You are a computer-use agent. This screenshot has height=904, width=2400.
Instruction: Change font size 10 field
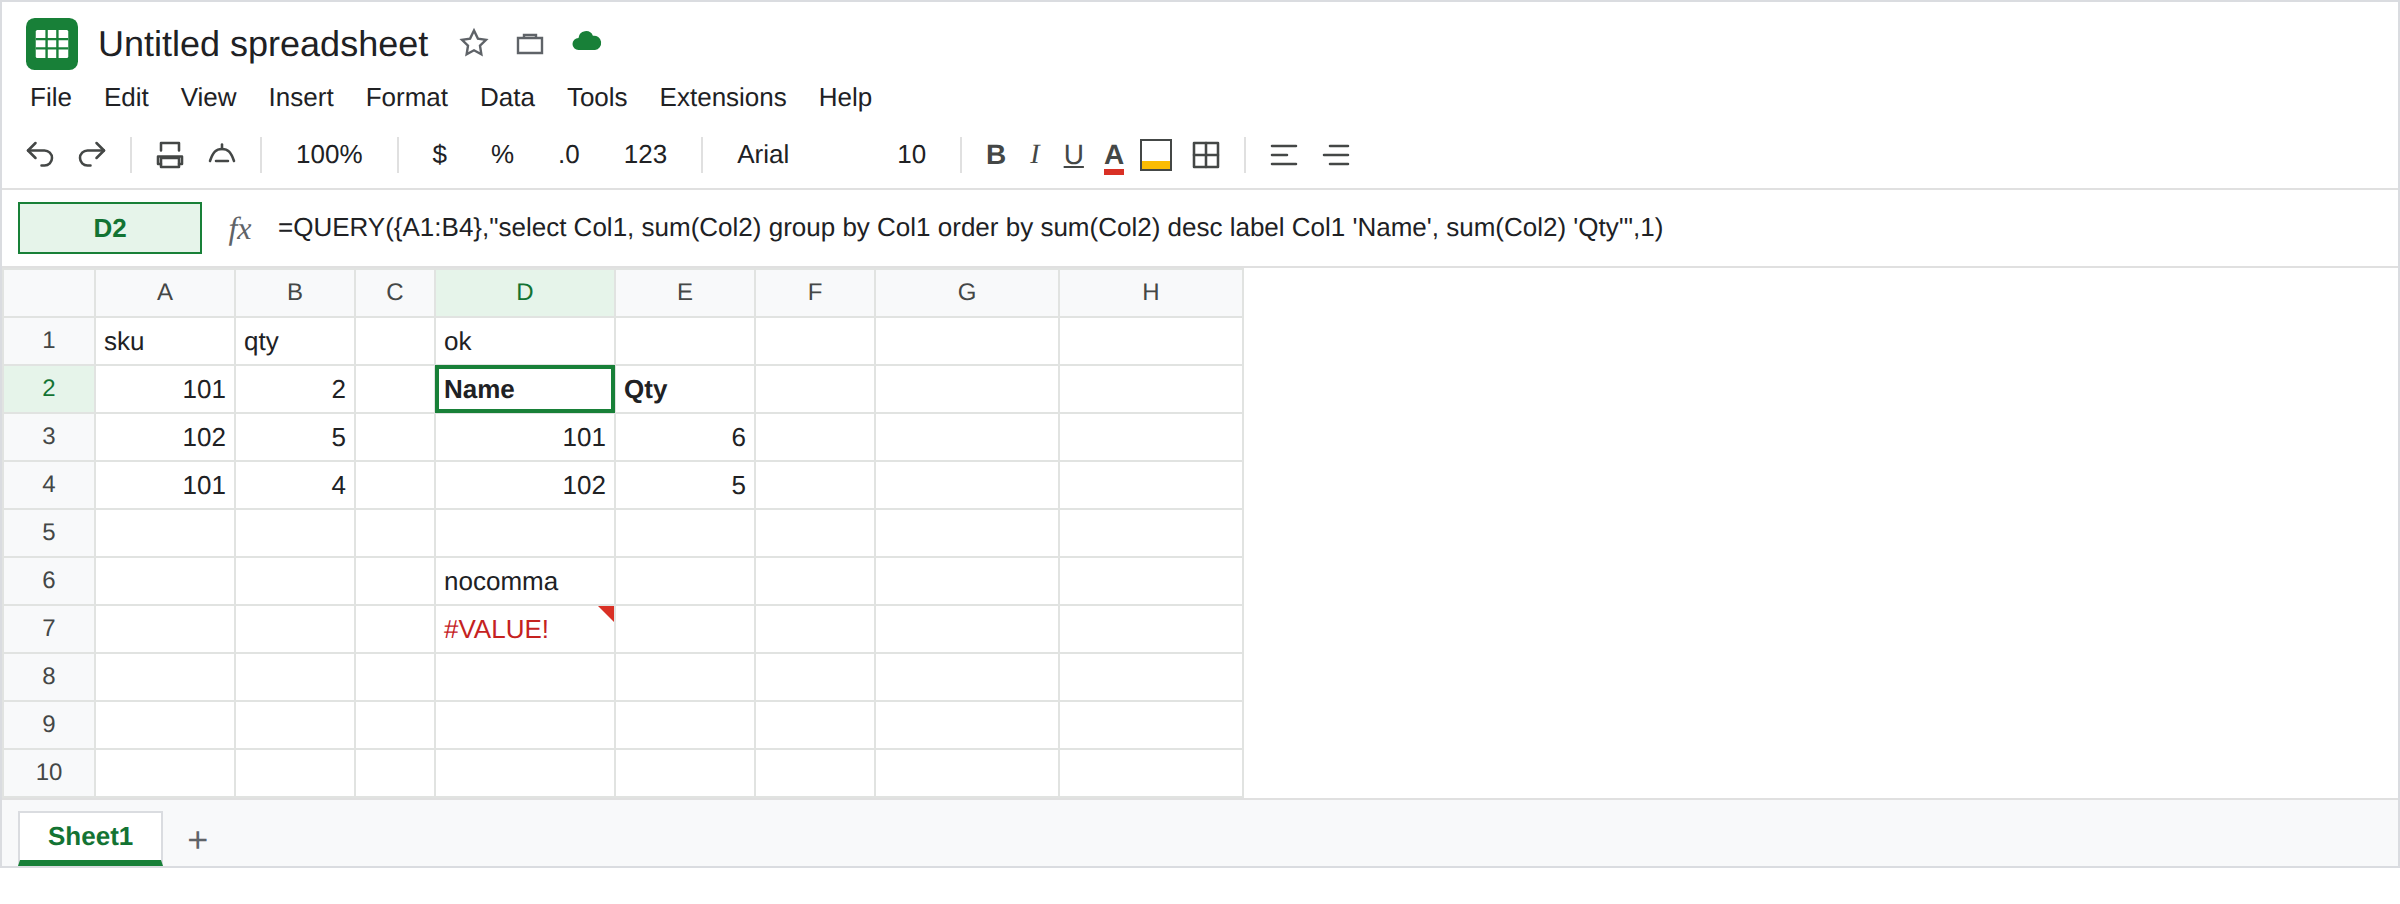(911, 155)
